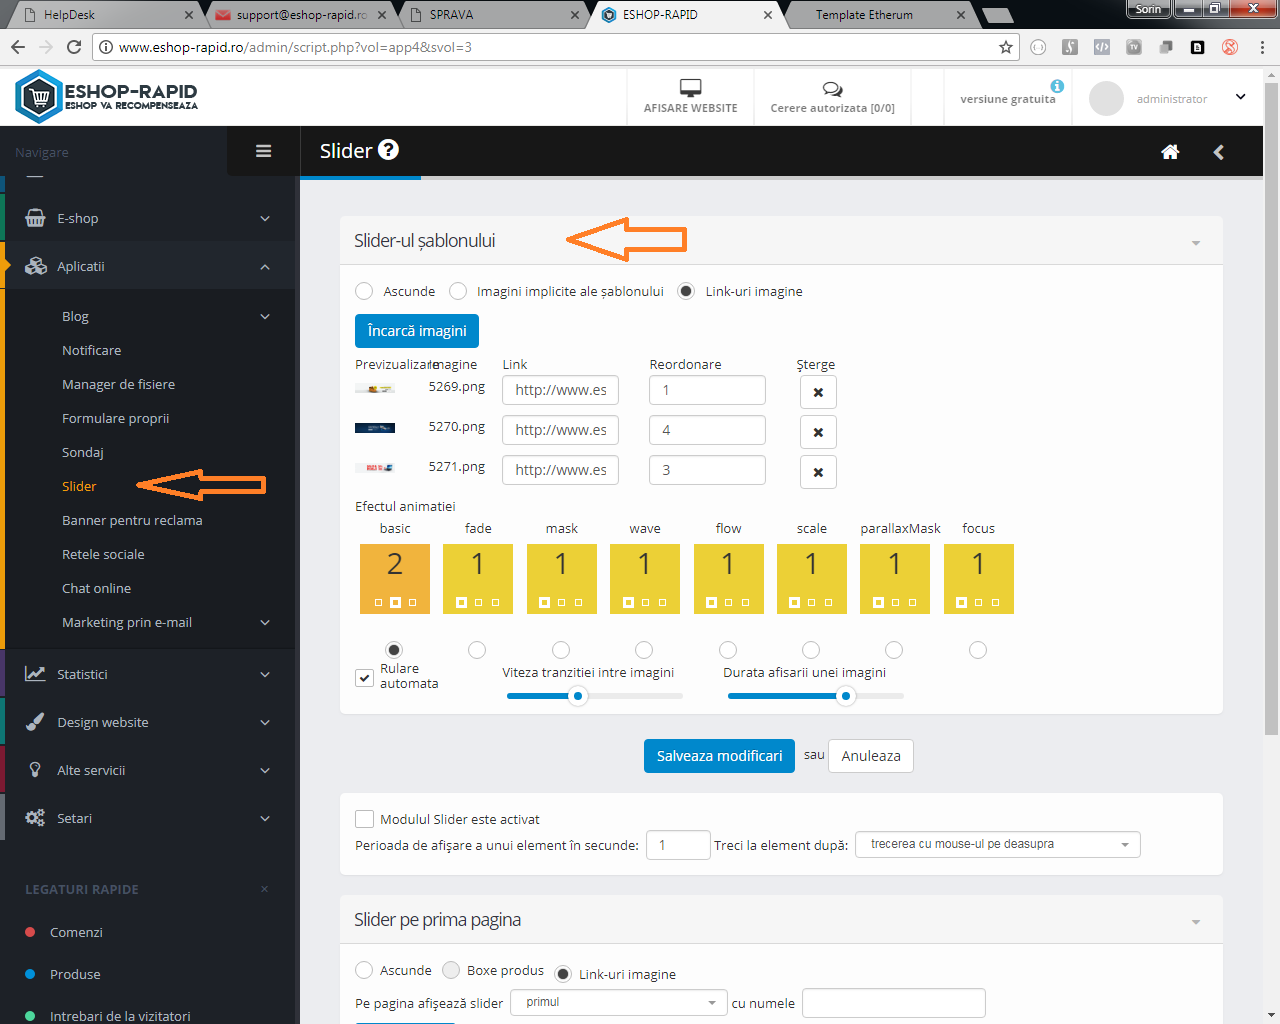Click the AFISARE WEBSITE monitor icon
The width and height of the screenshot is (1280, 1024).
tap(690, 87)
